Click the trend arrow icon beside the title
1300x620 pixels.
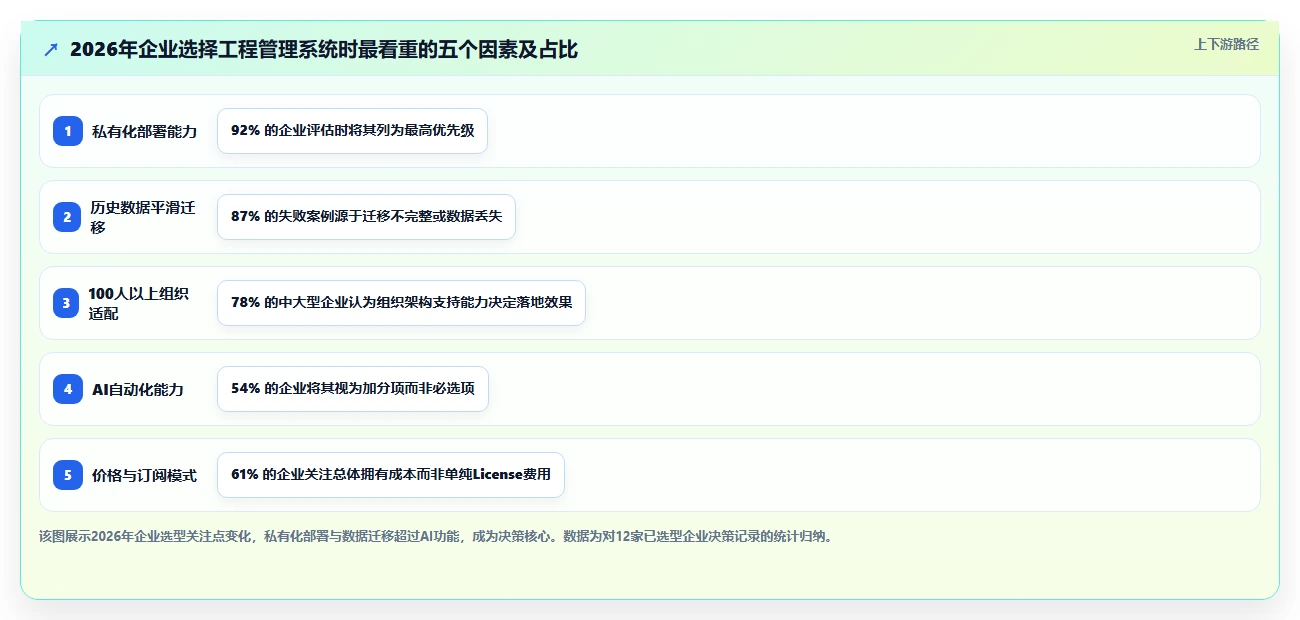(x=51, y=49)
